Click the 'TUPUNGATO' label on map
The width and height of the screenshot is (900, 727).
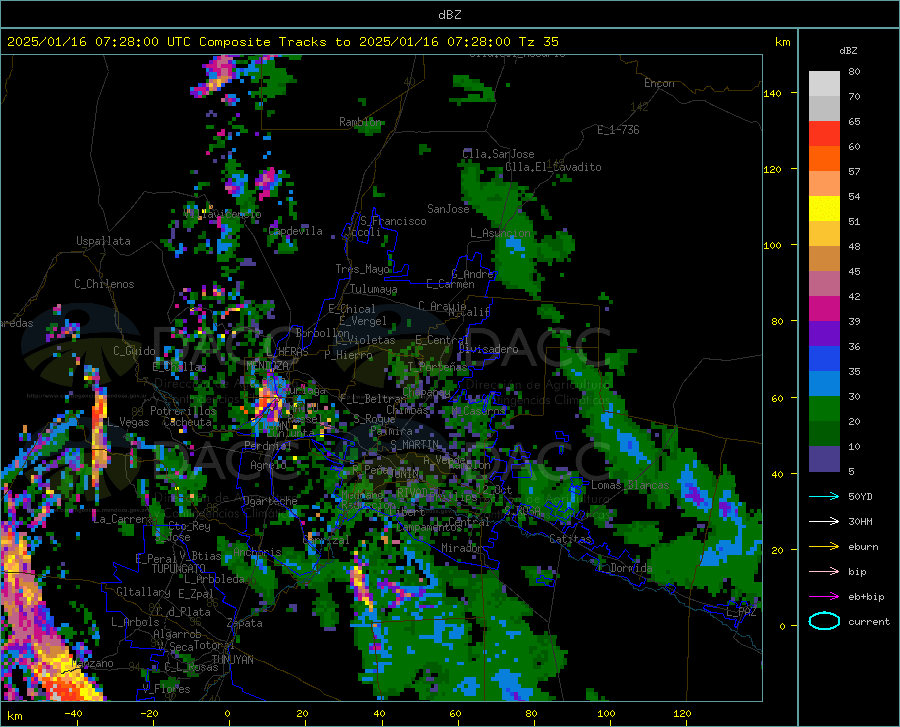(x=179, y=569)
